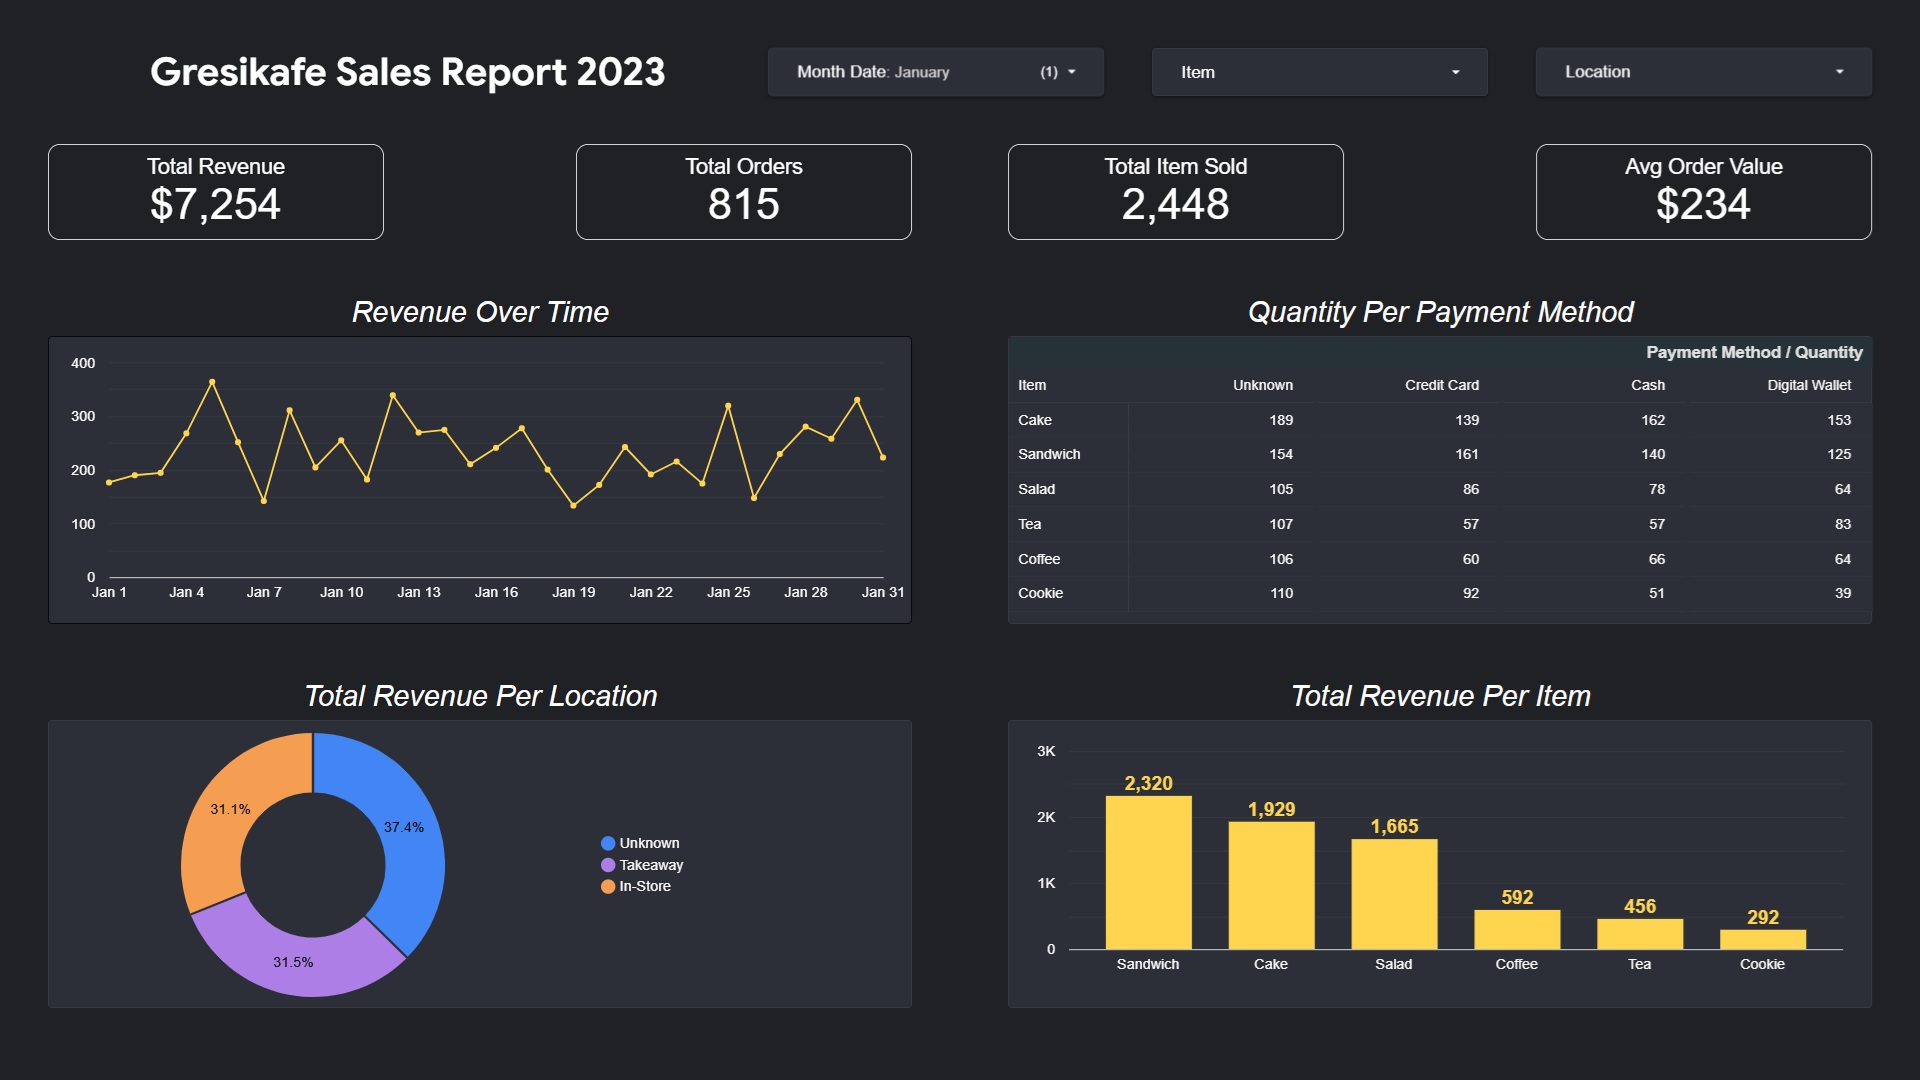The width and height of the screenshot is (1920, 1080).
Task: Click the Cookie bar in the bar chart
Action: [1762, 938]
